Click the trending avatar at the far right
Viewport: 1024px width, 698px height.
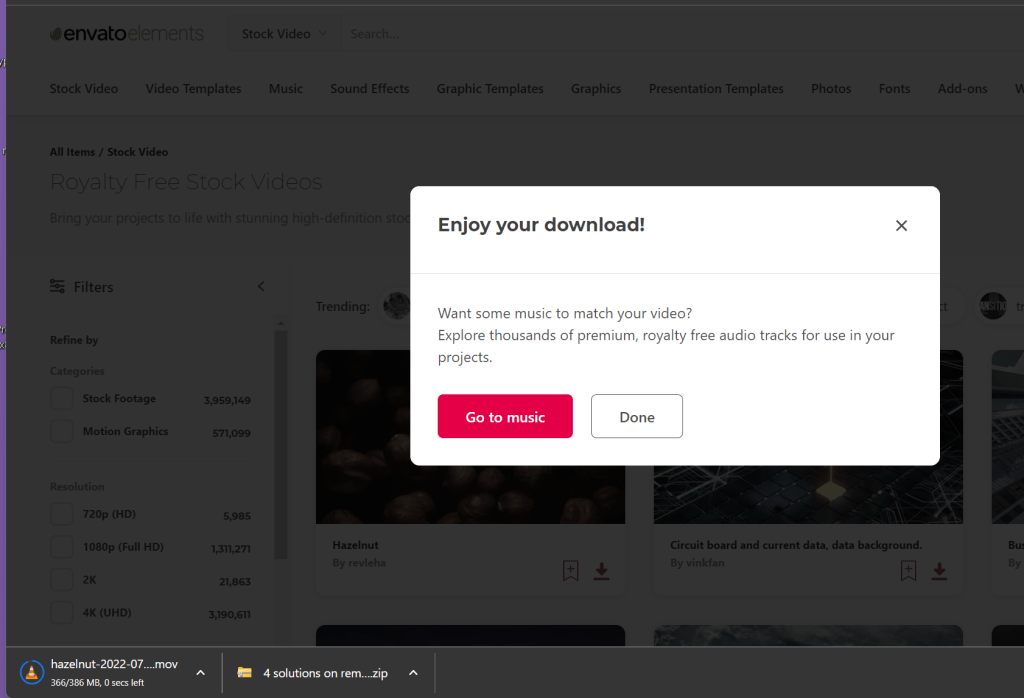coord(993,306)
